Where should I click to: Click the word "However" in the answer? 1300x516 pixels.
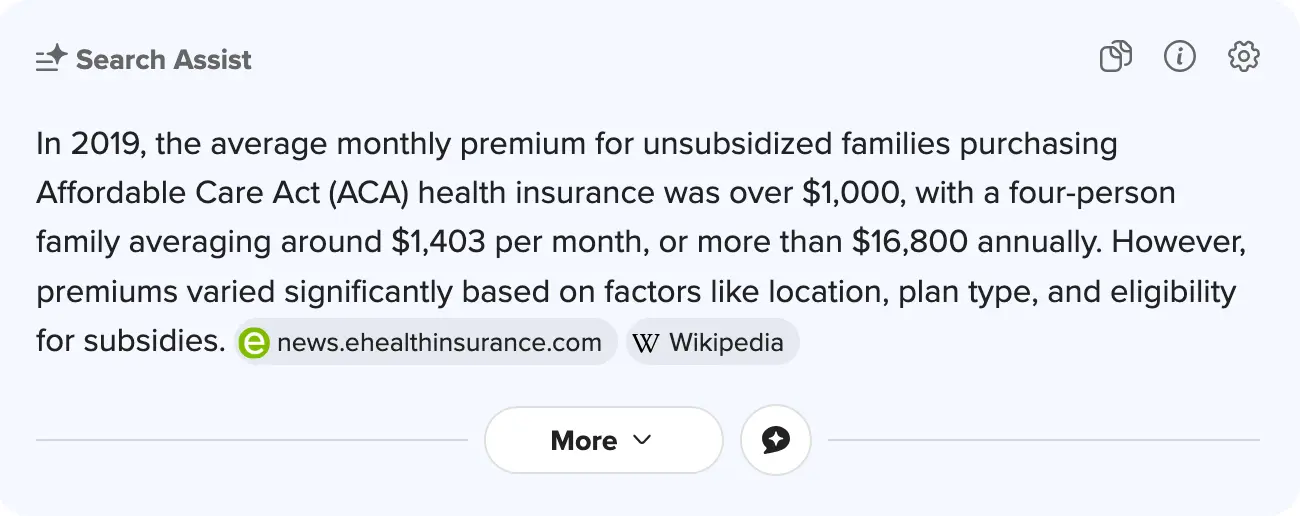[1178, 242]
